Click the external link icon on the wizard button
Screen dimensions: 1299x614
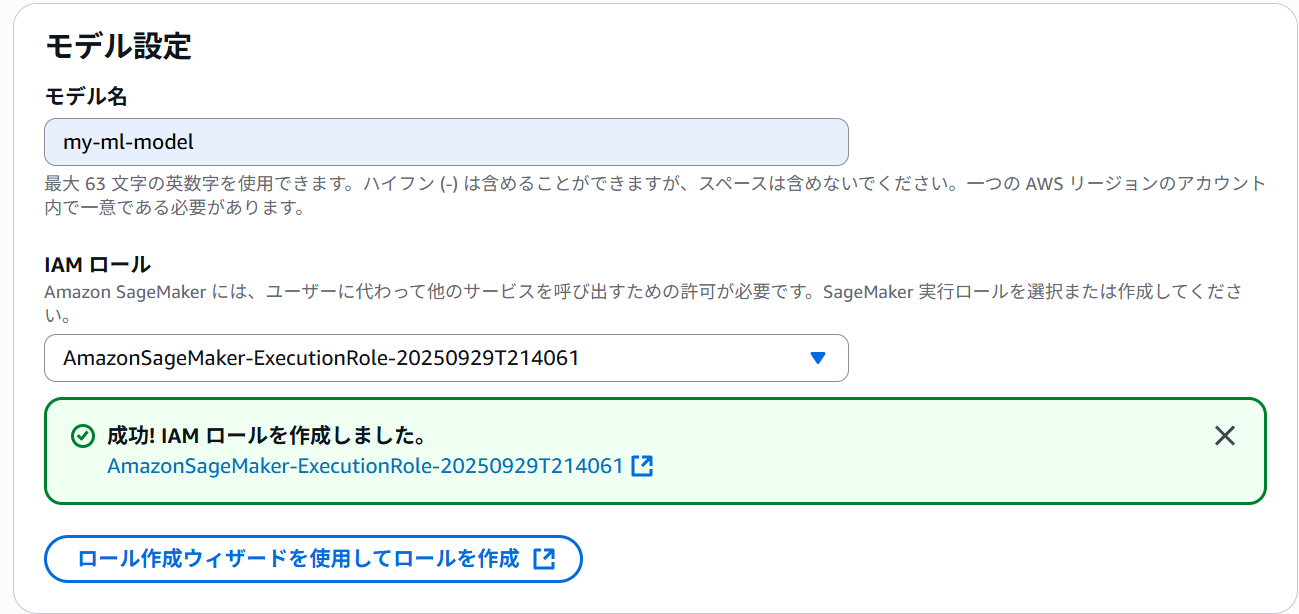click(544, 559)
